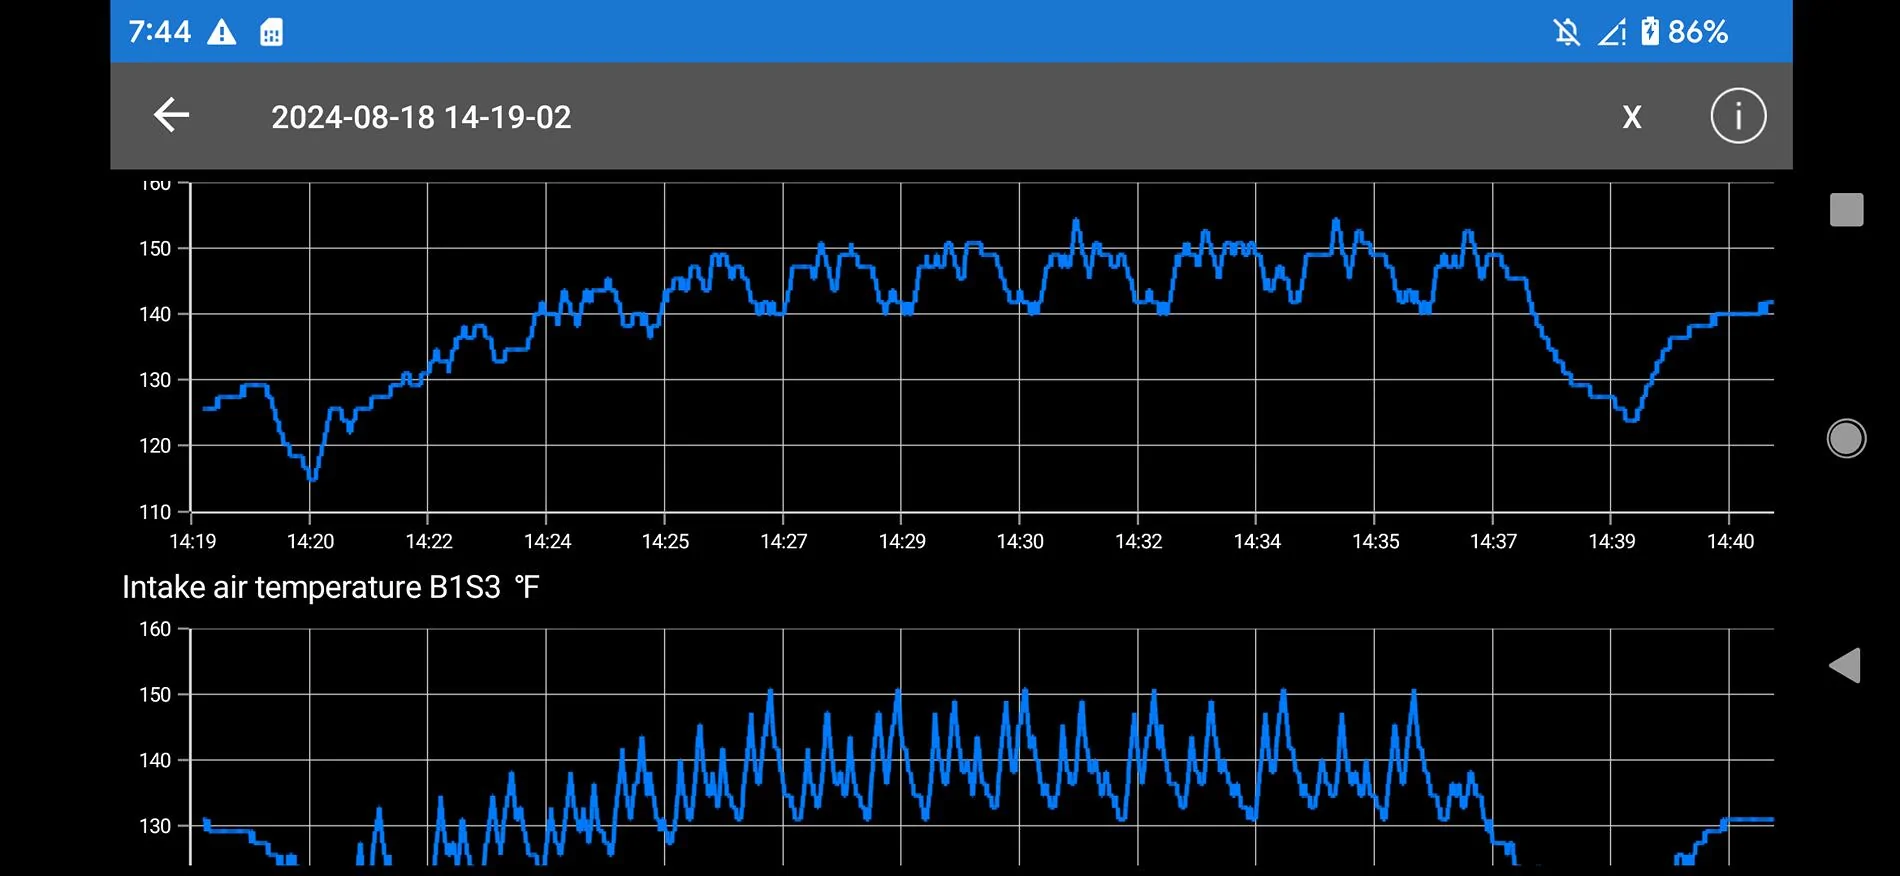Tap the 14:37 time axis label
1900x876 pixels.
coord(1493,541)
